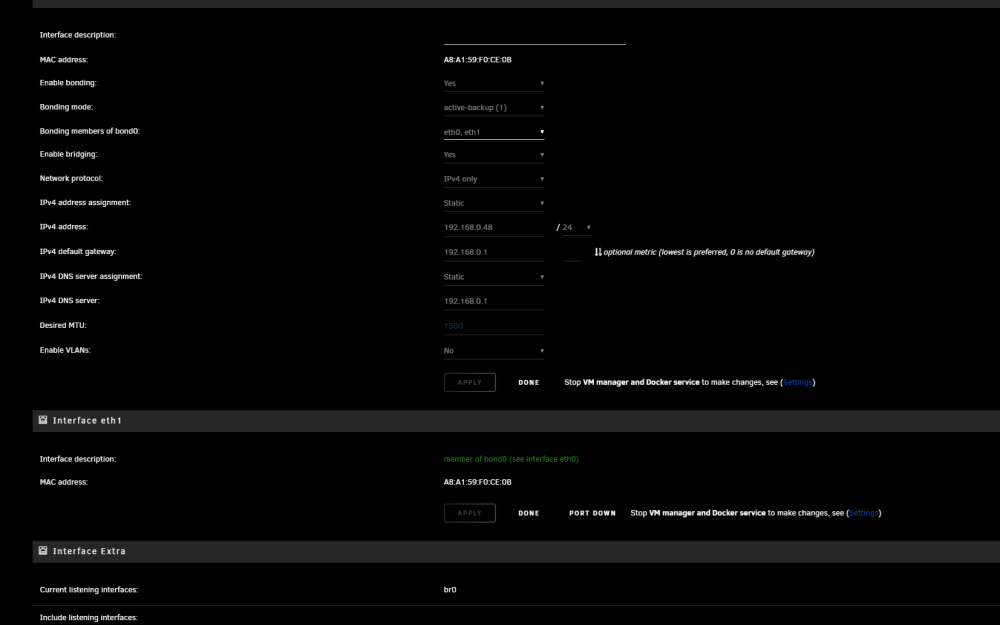Click the IPv4 default gateway field
1000x625 pixels.
[x=494, y=253]
